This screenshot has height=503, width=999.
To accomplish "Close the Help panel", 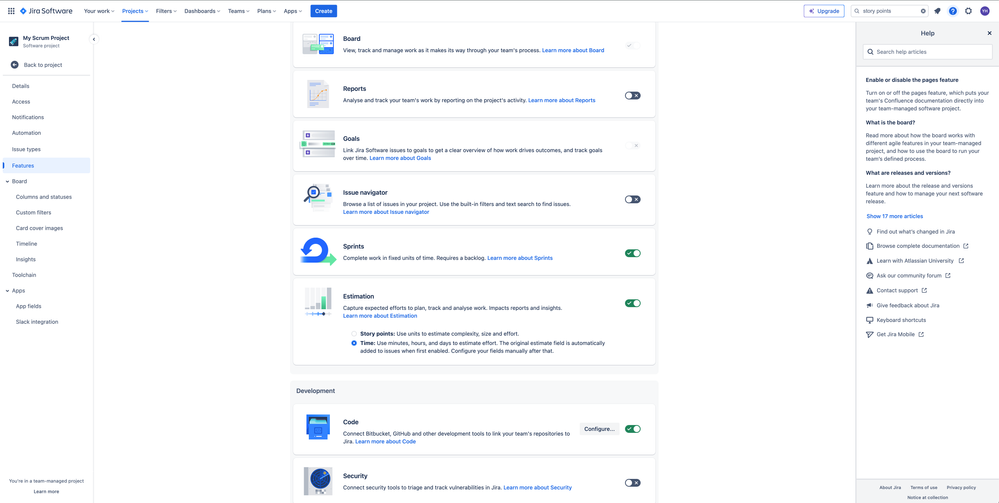I will 989,33.
